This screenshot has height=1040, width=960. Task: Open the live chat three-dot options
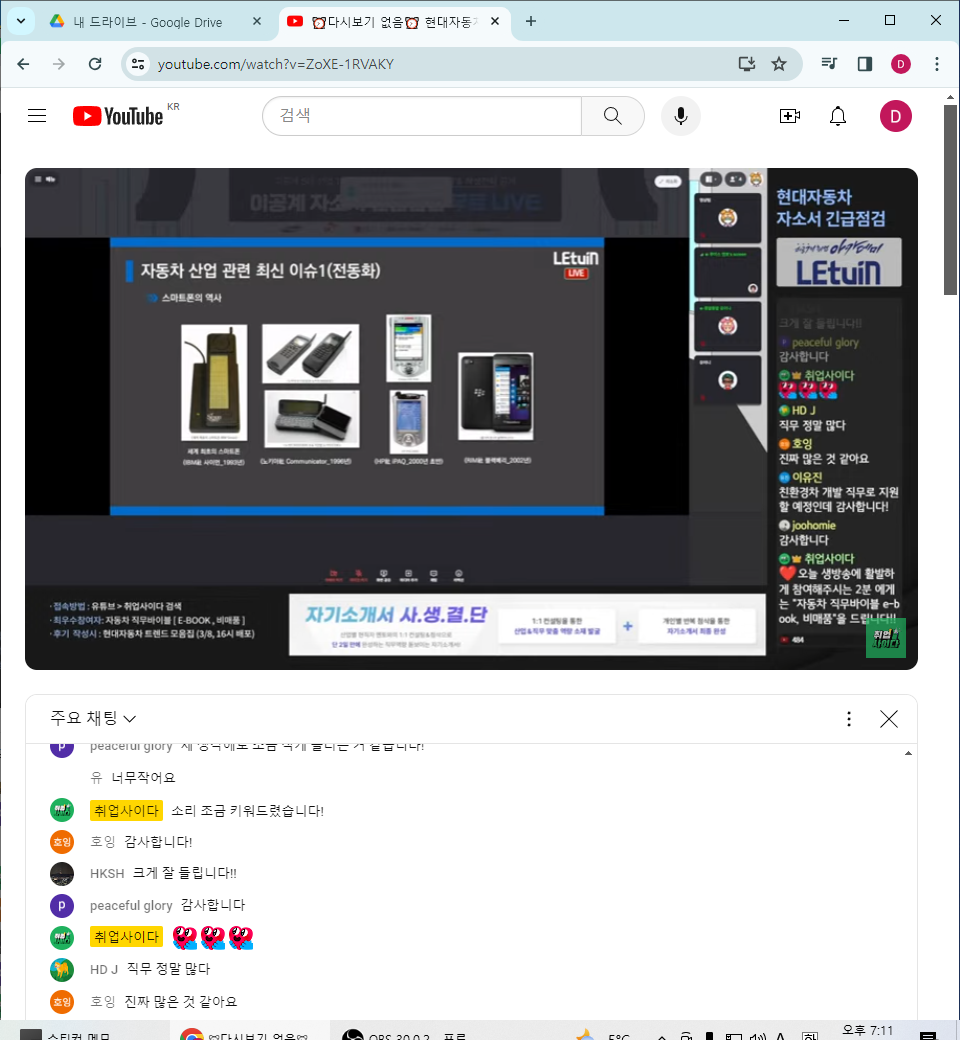pos(849,718)
